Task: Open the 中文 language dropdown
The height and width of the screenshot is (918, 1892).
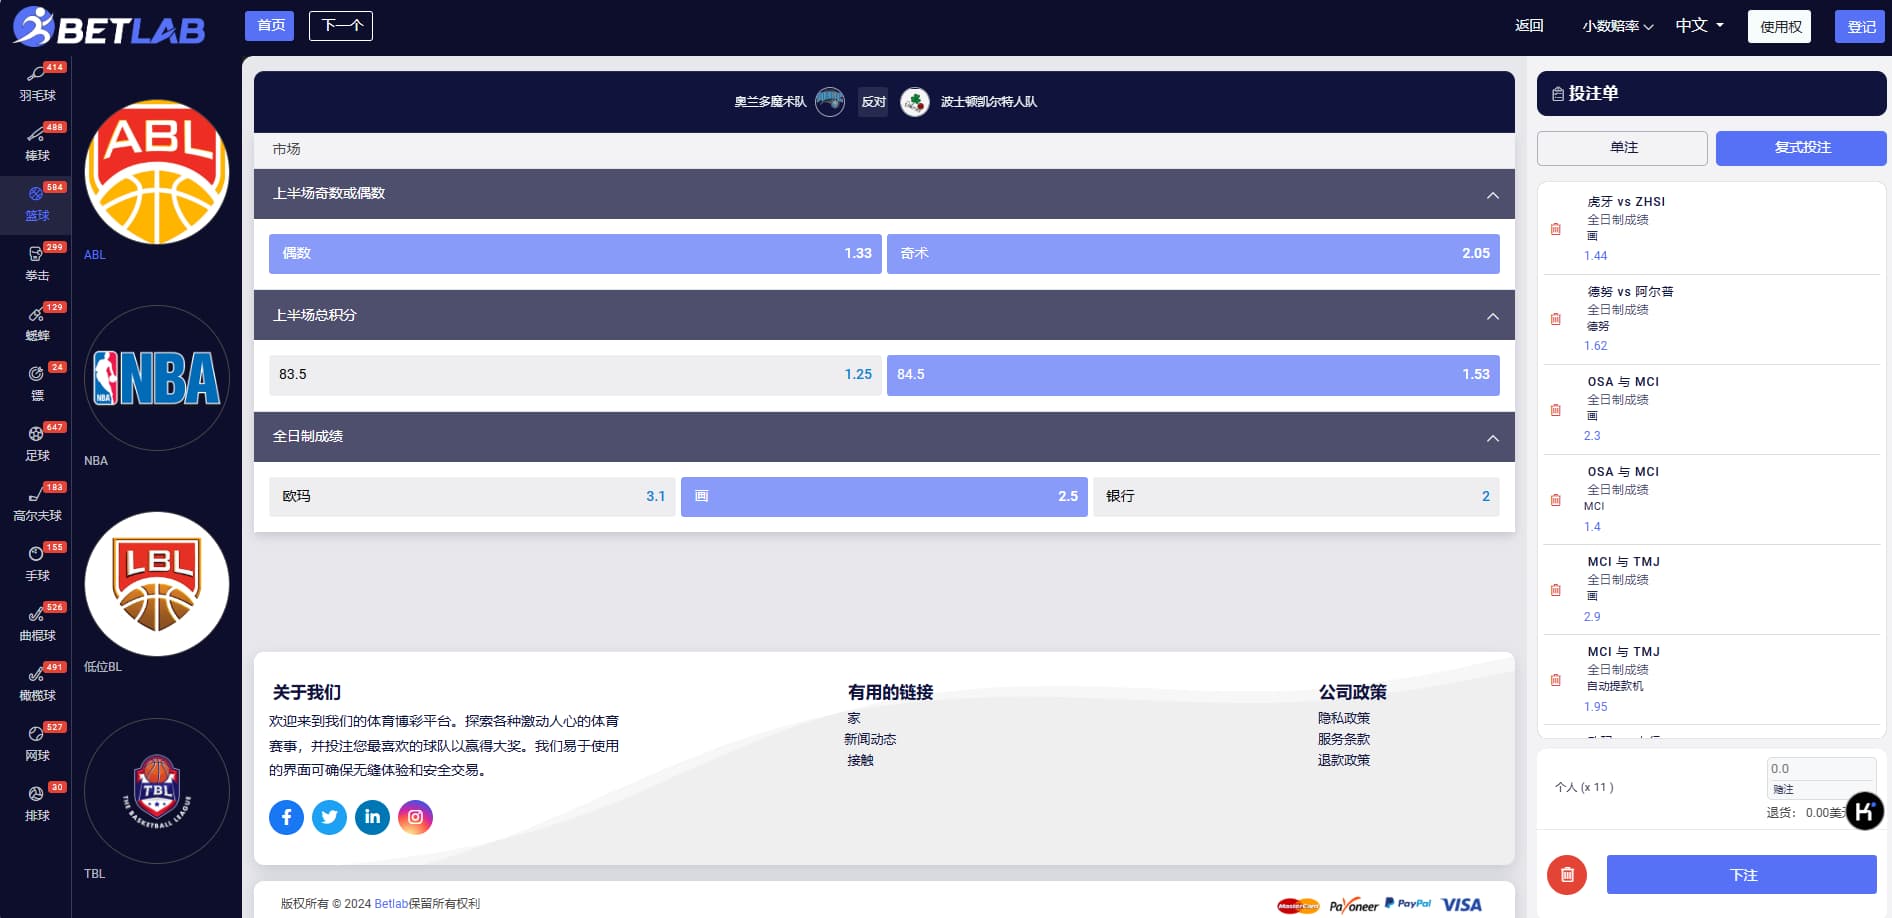Action: click(1697, 26)
